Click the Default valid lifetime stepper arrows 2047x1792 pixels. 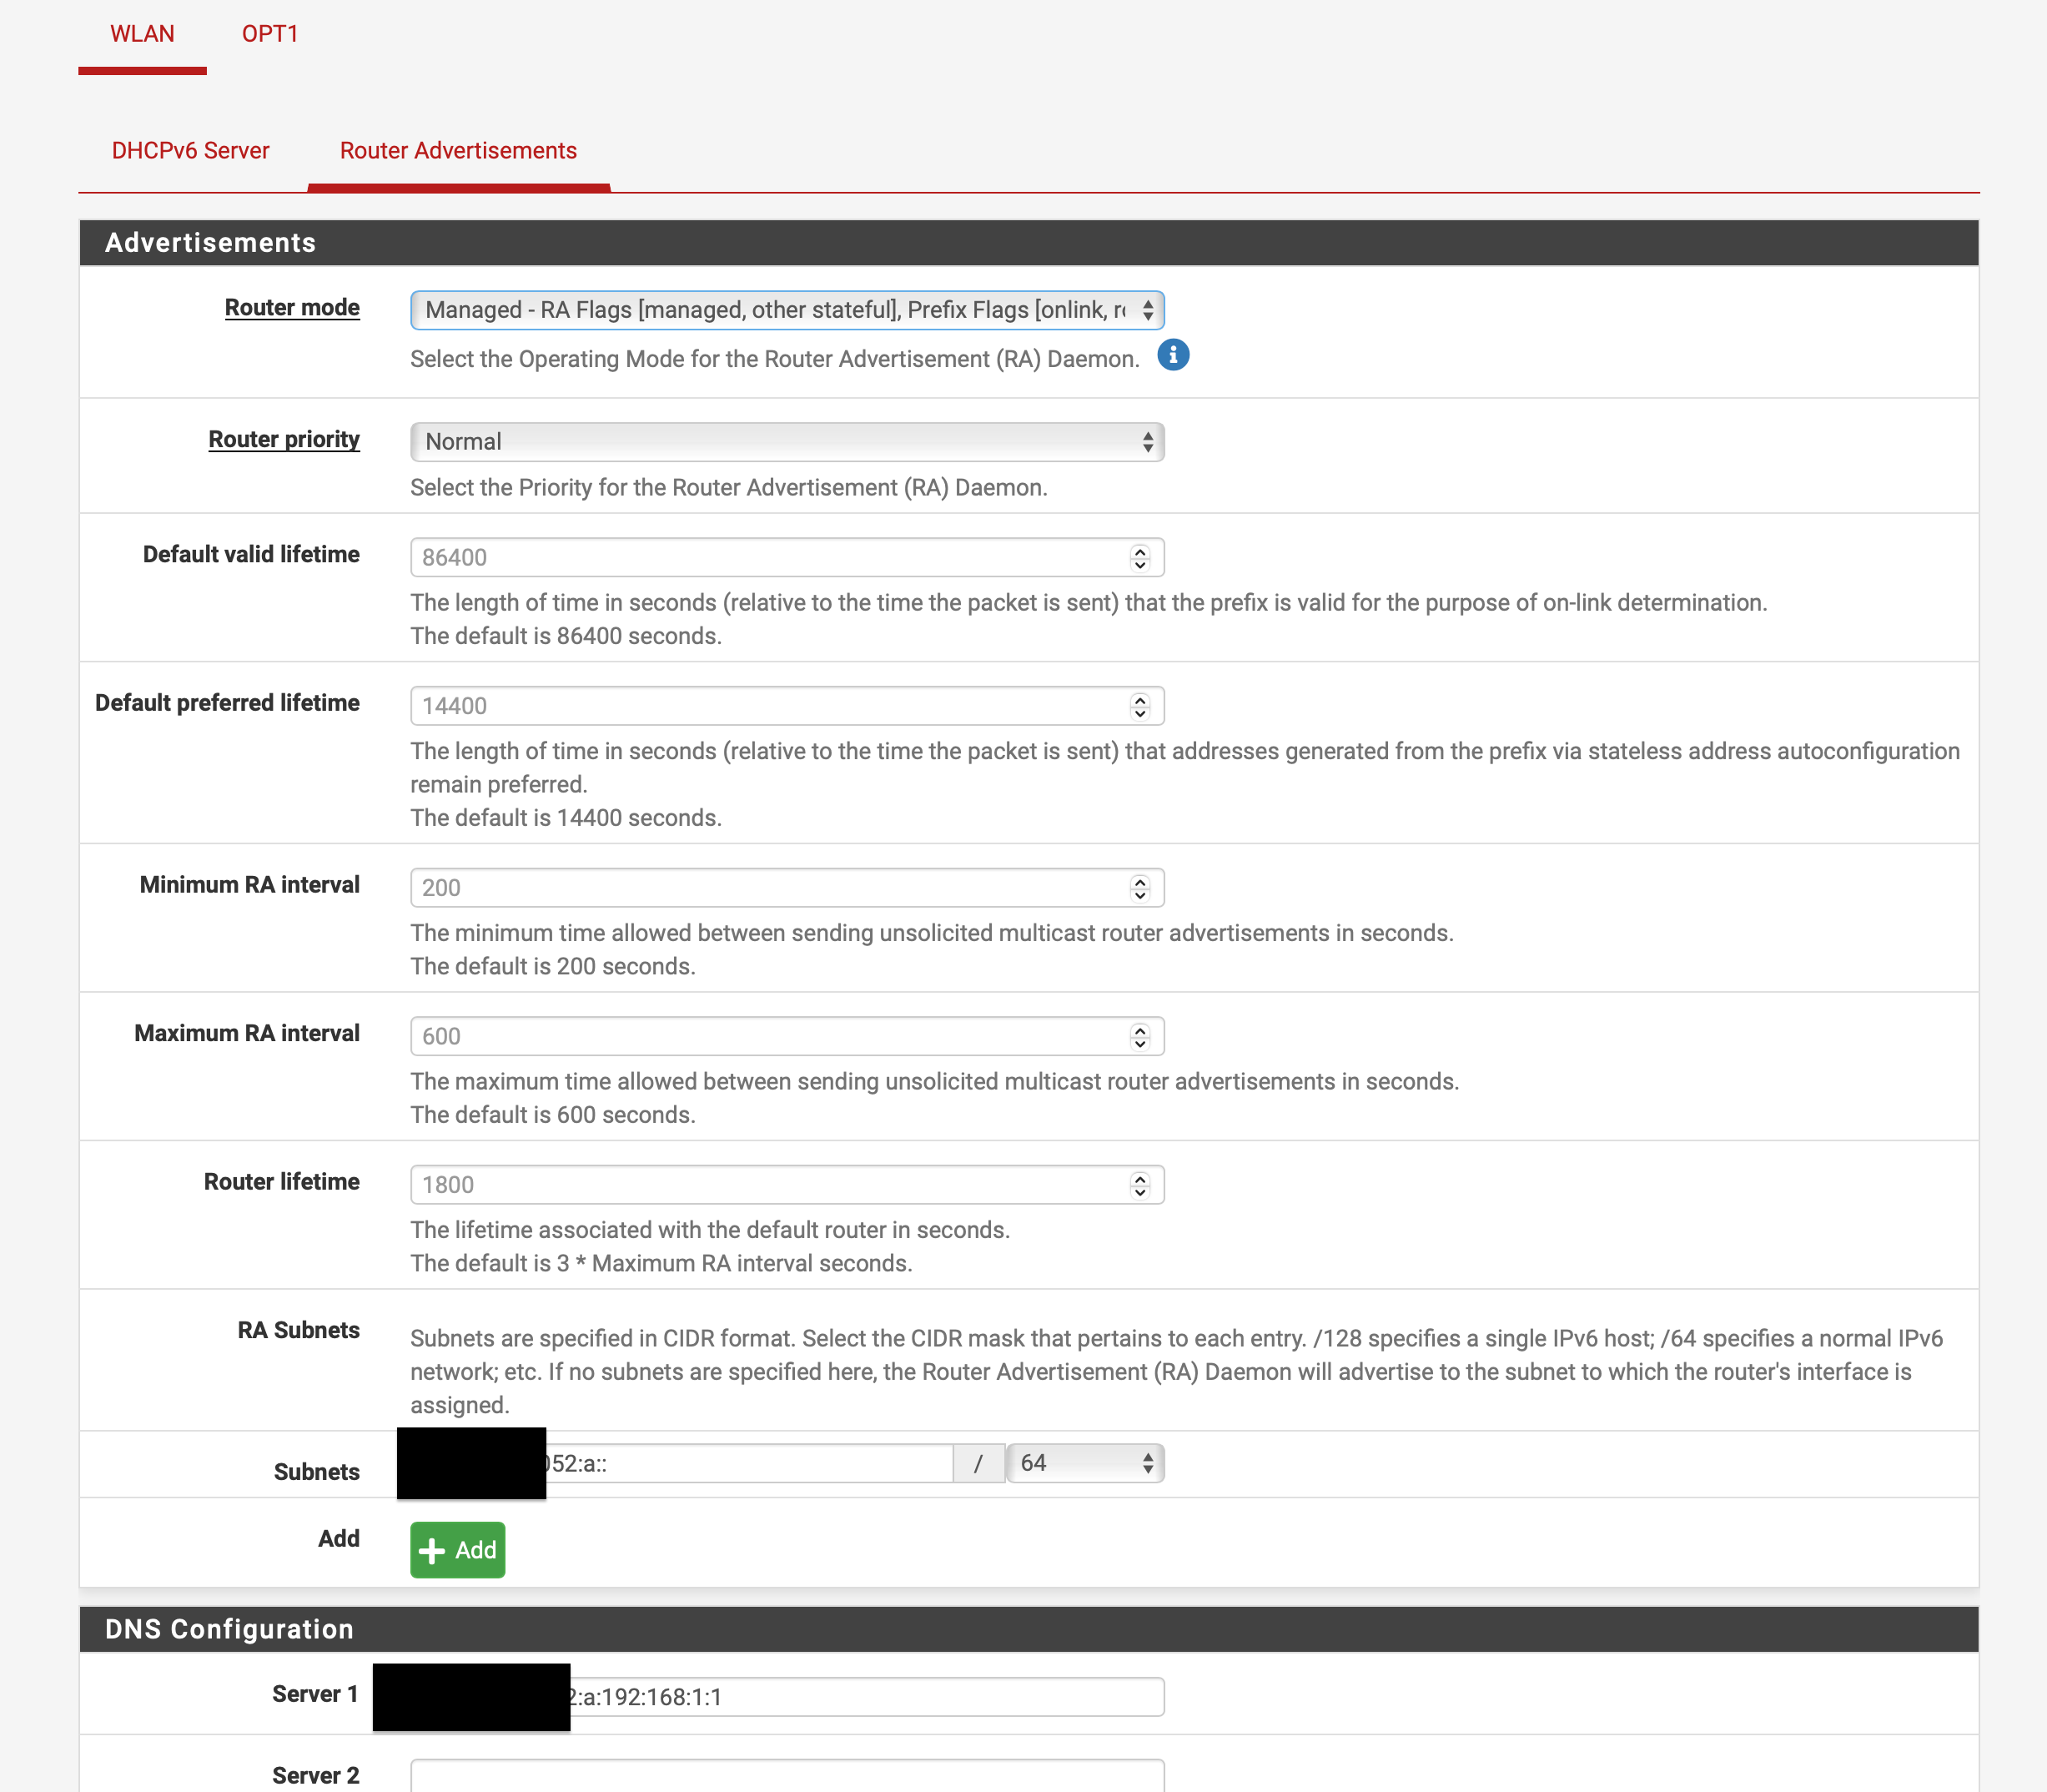coord(1140,558)
